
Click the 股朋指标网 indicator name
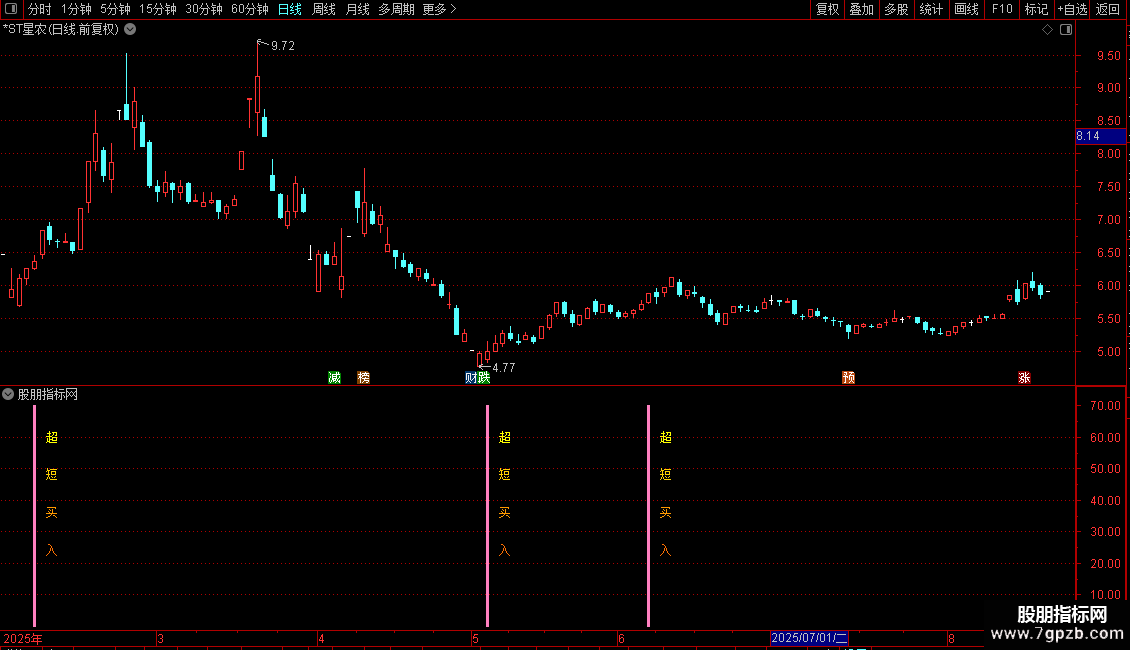click(48, 394)
